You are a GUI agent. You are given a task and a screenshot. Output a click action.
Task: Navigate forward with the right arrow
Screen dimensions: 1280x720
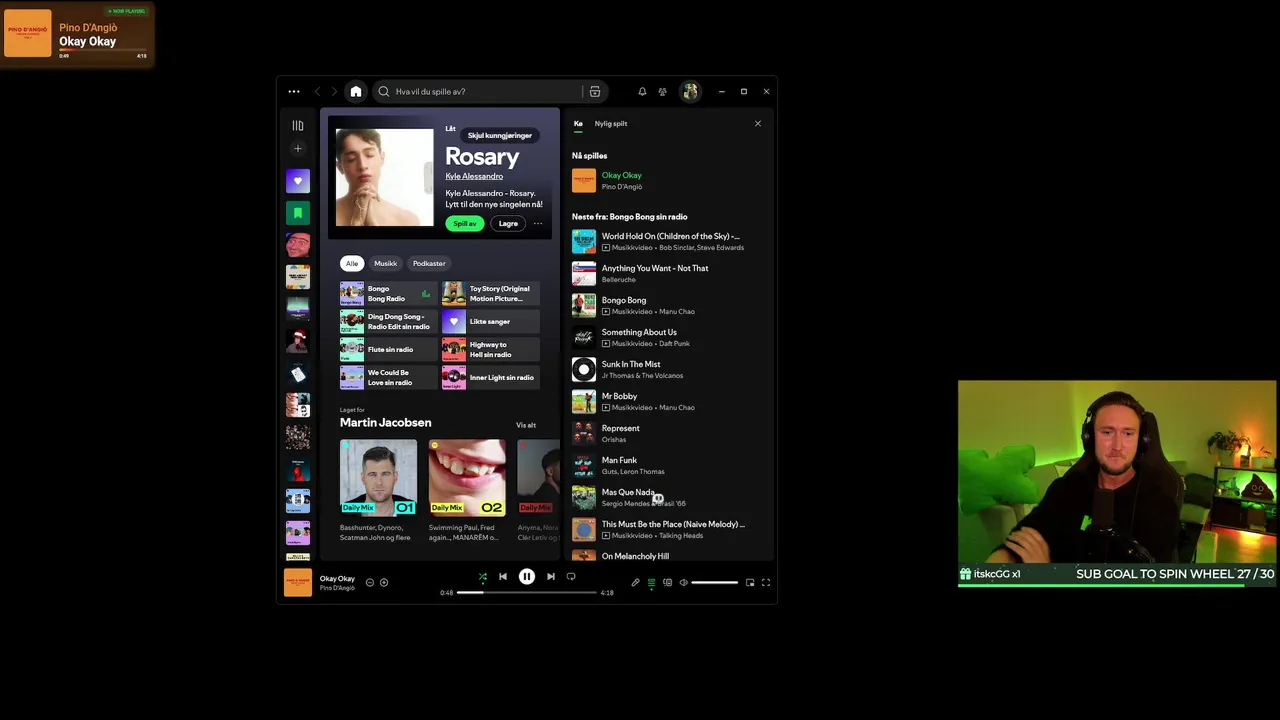tap(334, 91)
